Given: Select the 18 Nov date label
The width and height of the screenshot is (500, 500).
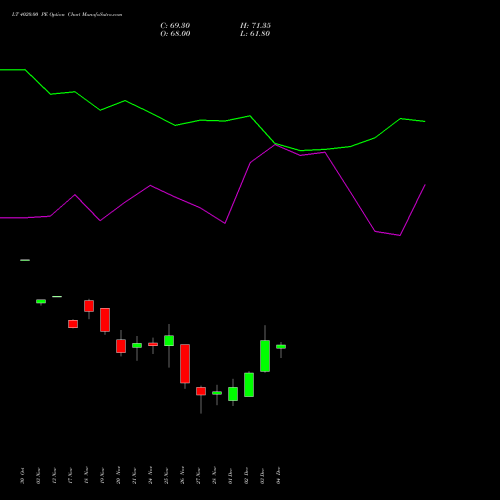Looking at the screenshot, I should click(x=86, y=476).
